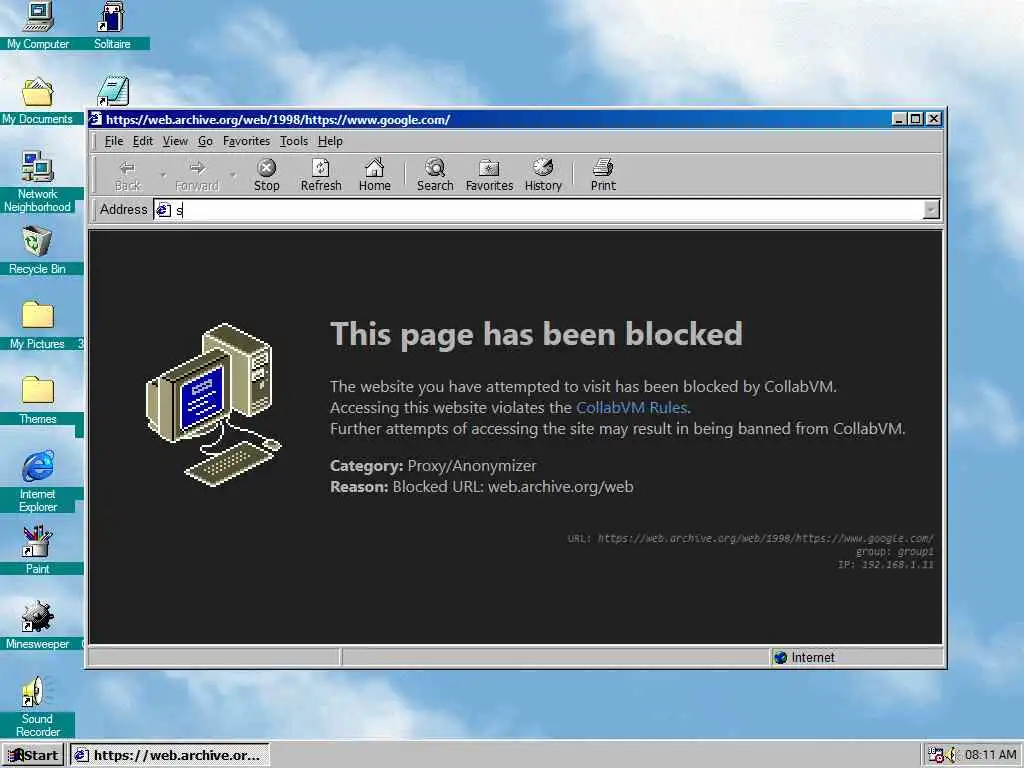Screen dimensions: 1024x768
Task: Open the File menu
Action: [114, 141]
